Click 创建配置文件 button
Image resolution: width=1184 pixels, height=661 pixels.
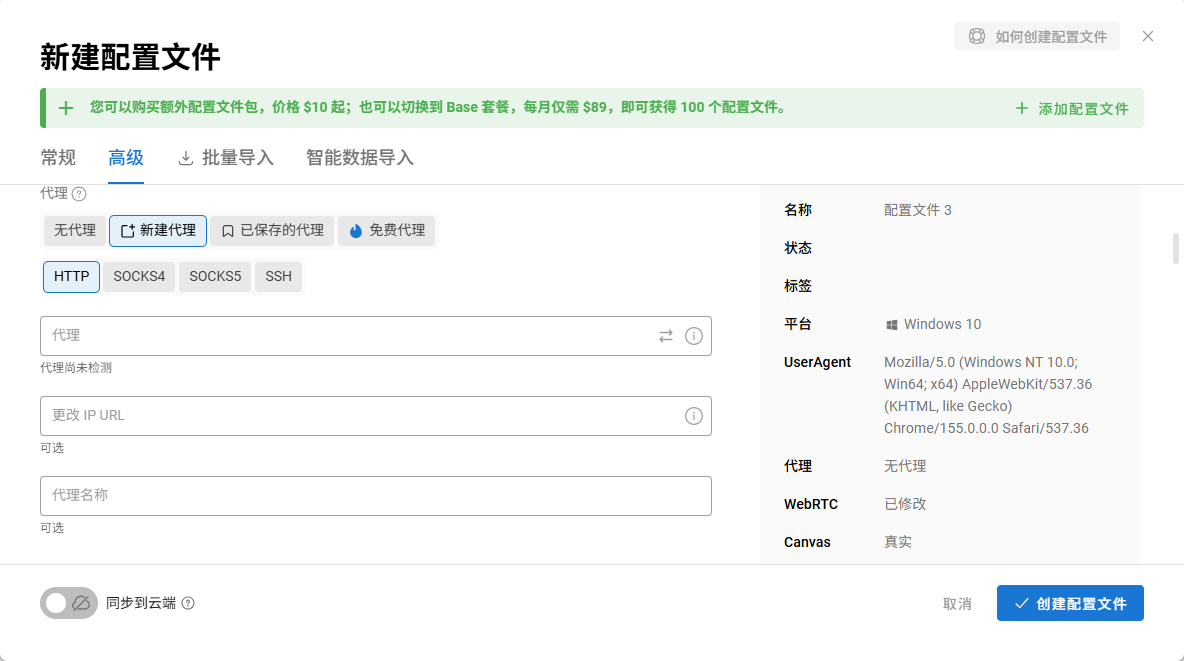pyautogui.click(x=1070, y=603)
